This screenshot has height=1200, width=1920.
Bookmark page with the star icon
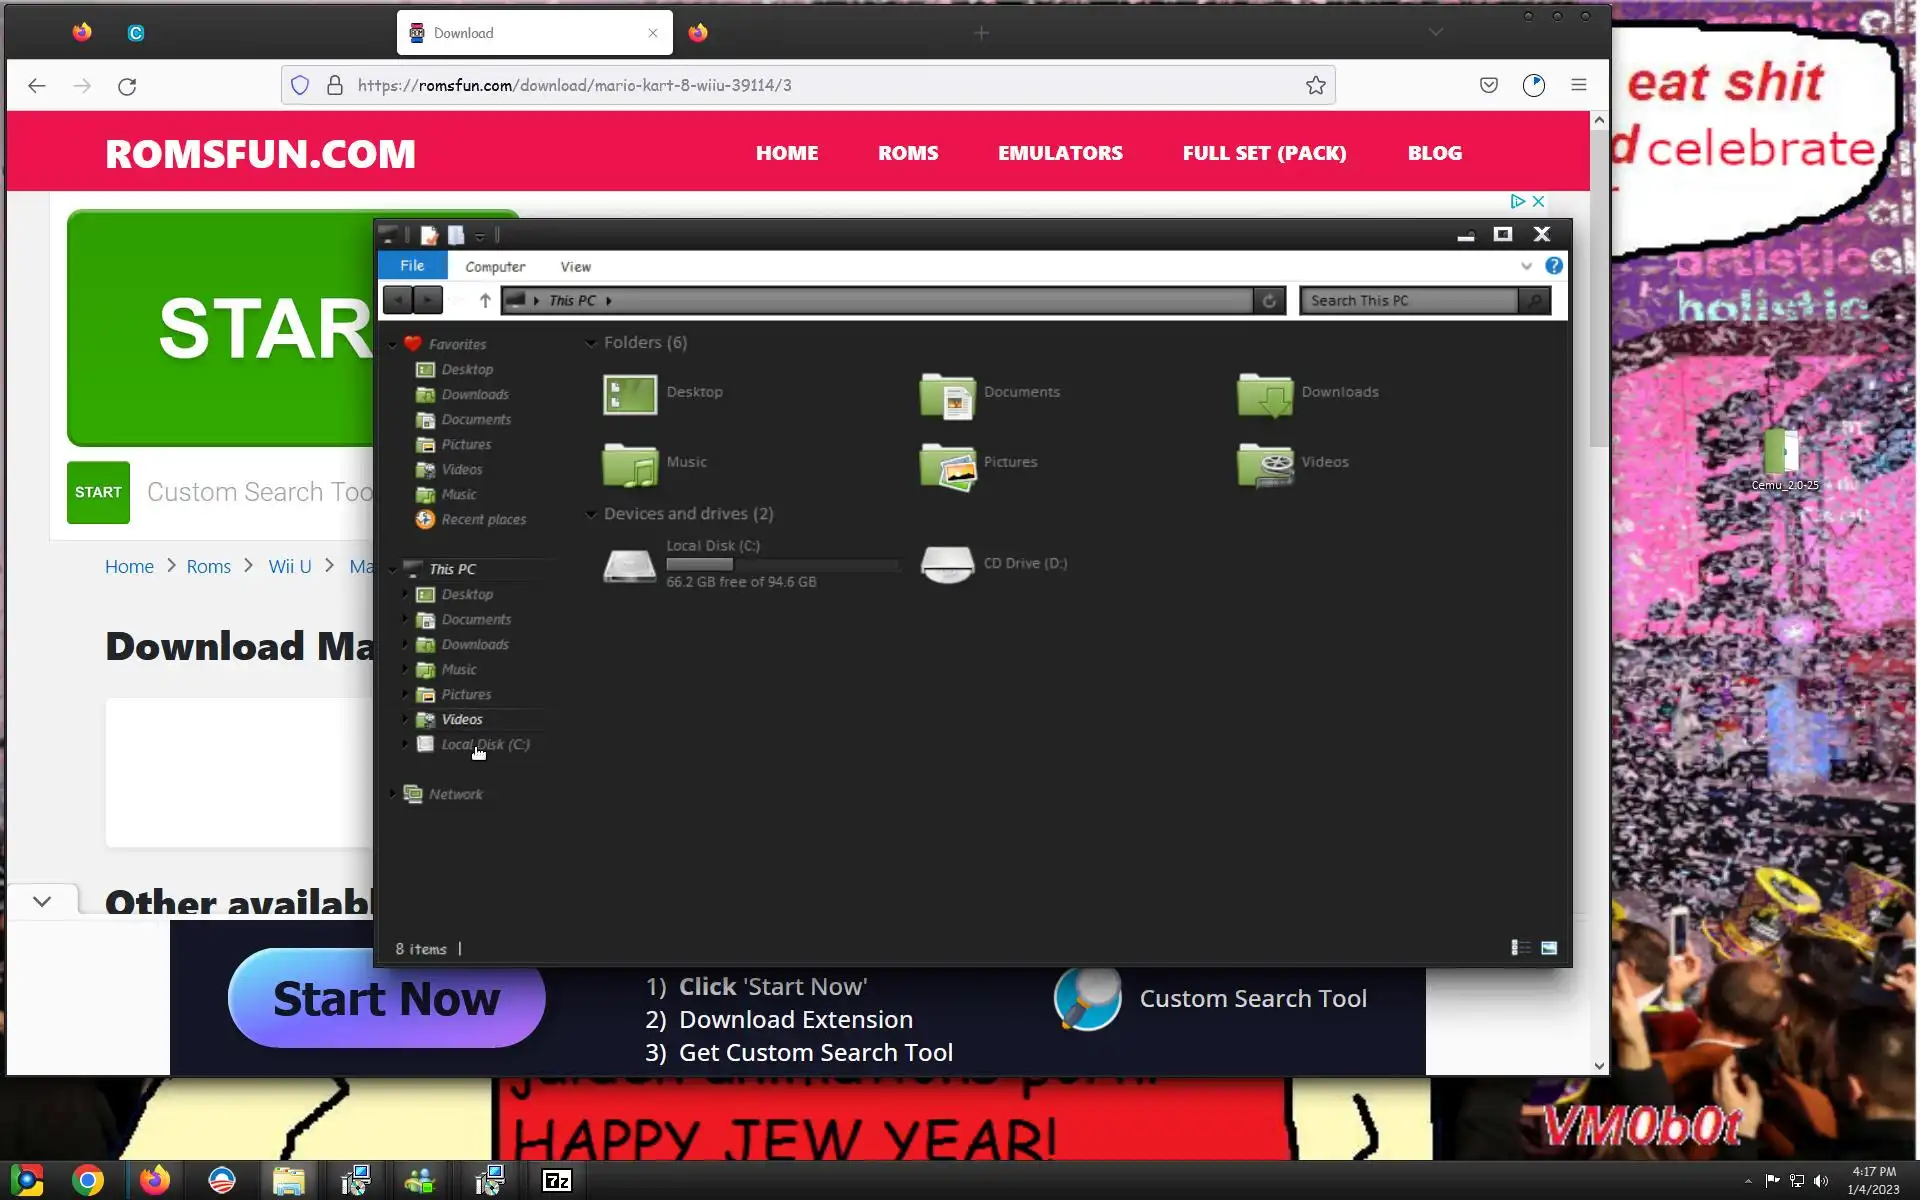tap(1316, 86)
